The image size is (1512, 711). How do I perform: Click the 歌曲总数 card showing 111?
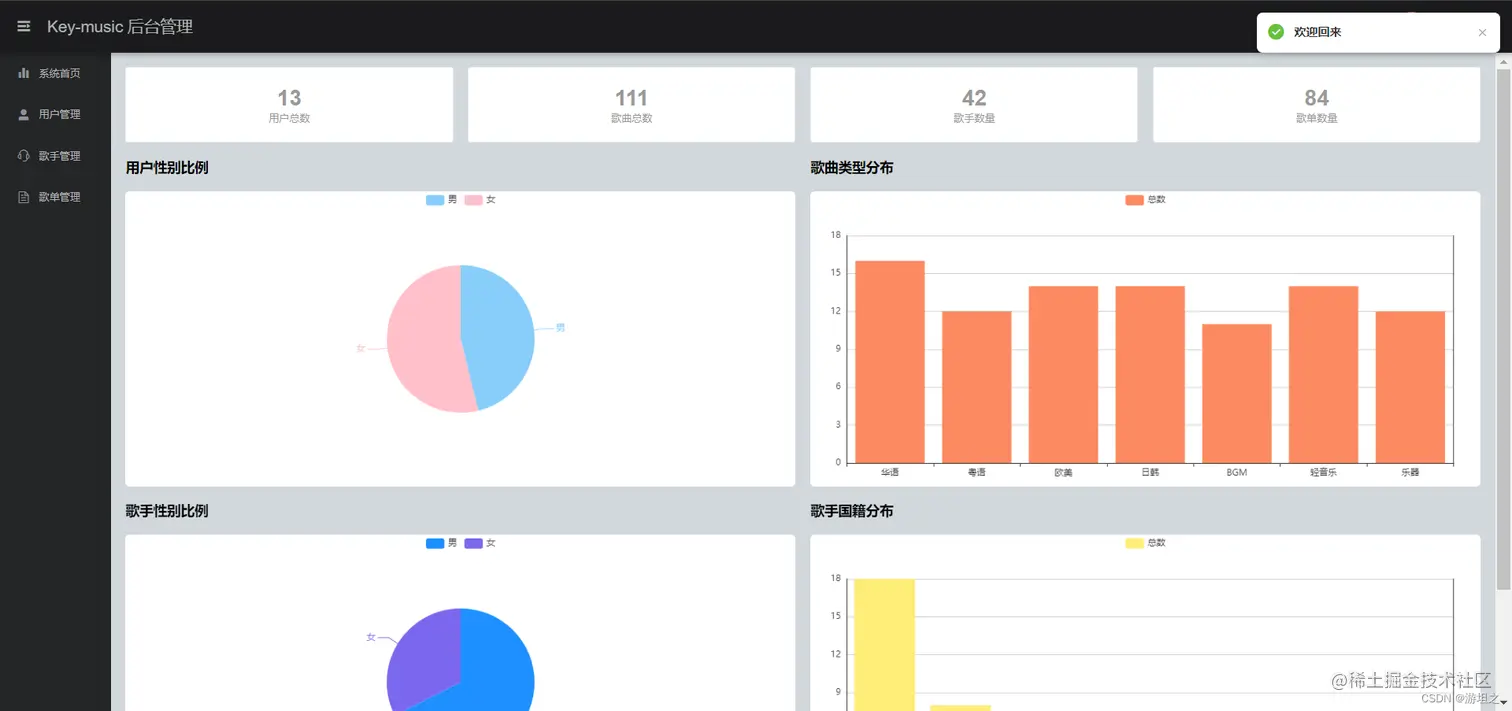tap(631, 105)
